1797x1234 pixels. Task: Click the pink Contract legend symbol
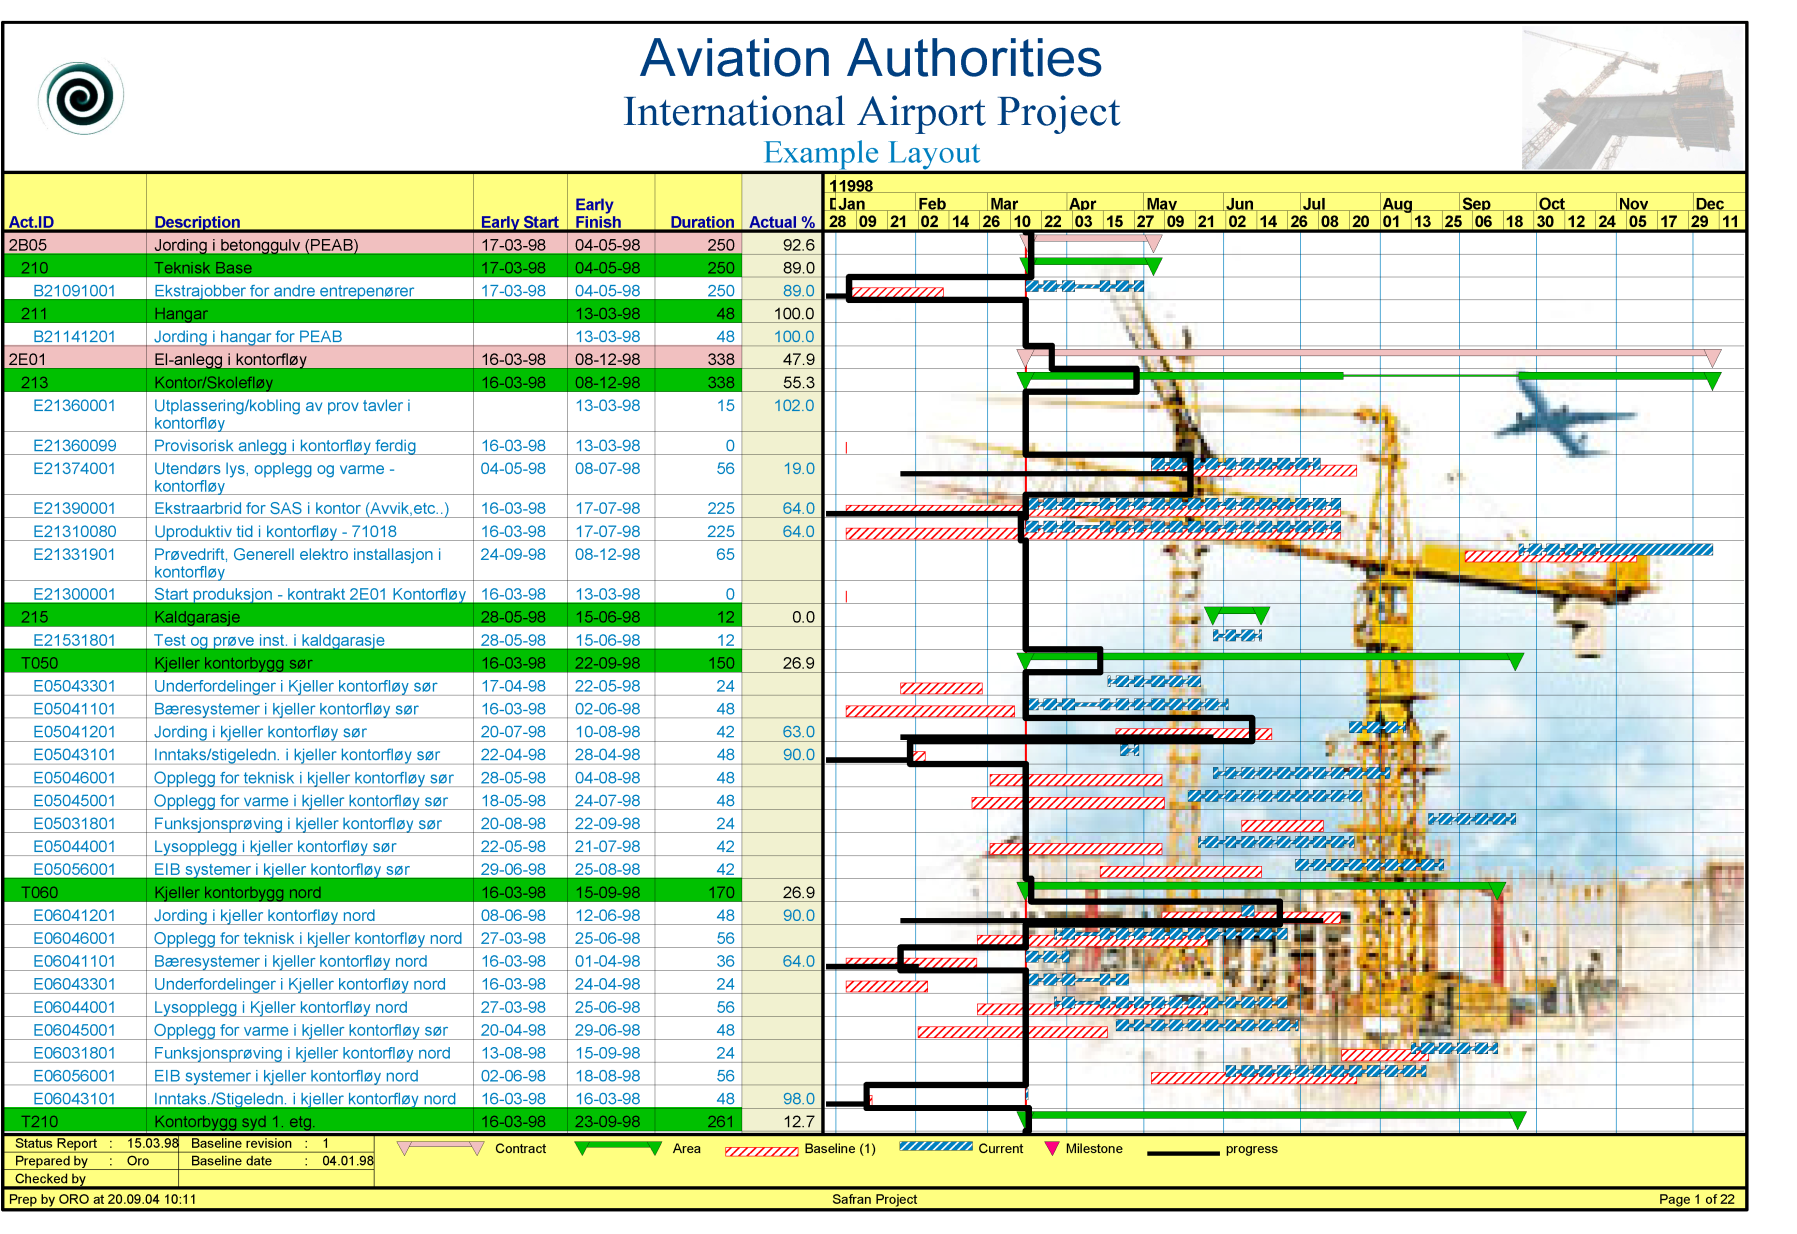441,1148
